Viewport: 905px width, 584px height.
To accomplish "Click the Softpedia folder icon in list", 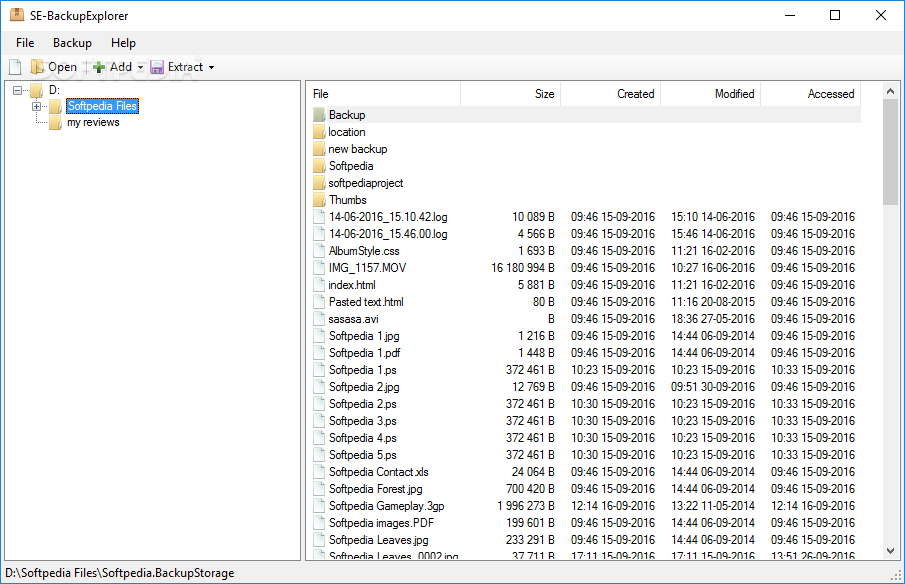I will point(319,166).
